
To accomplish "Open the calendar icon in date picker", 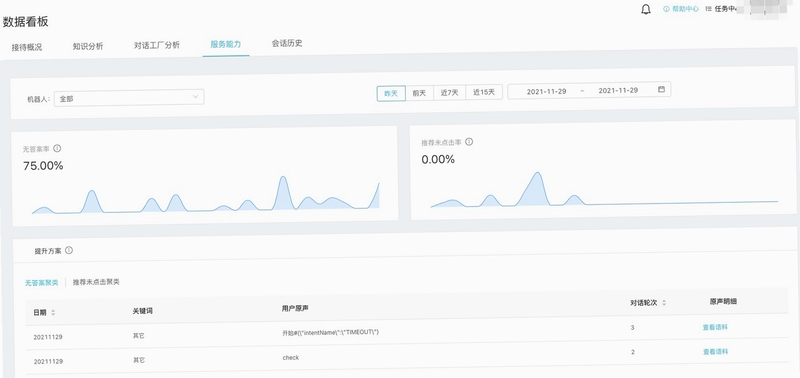I will coord(661,89).
